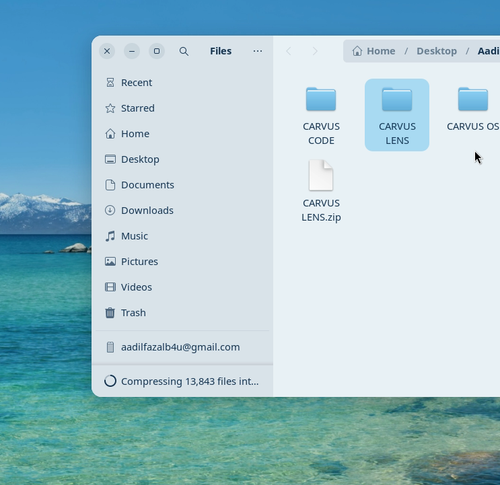Select the CARVUS LENS folder icon
The height and width of the screenshot is (485, 500).
(397, 99)
